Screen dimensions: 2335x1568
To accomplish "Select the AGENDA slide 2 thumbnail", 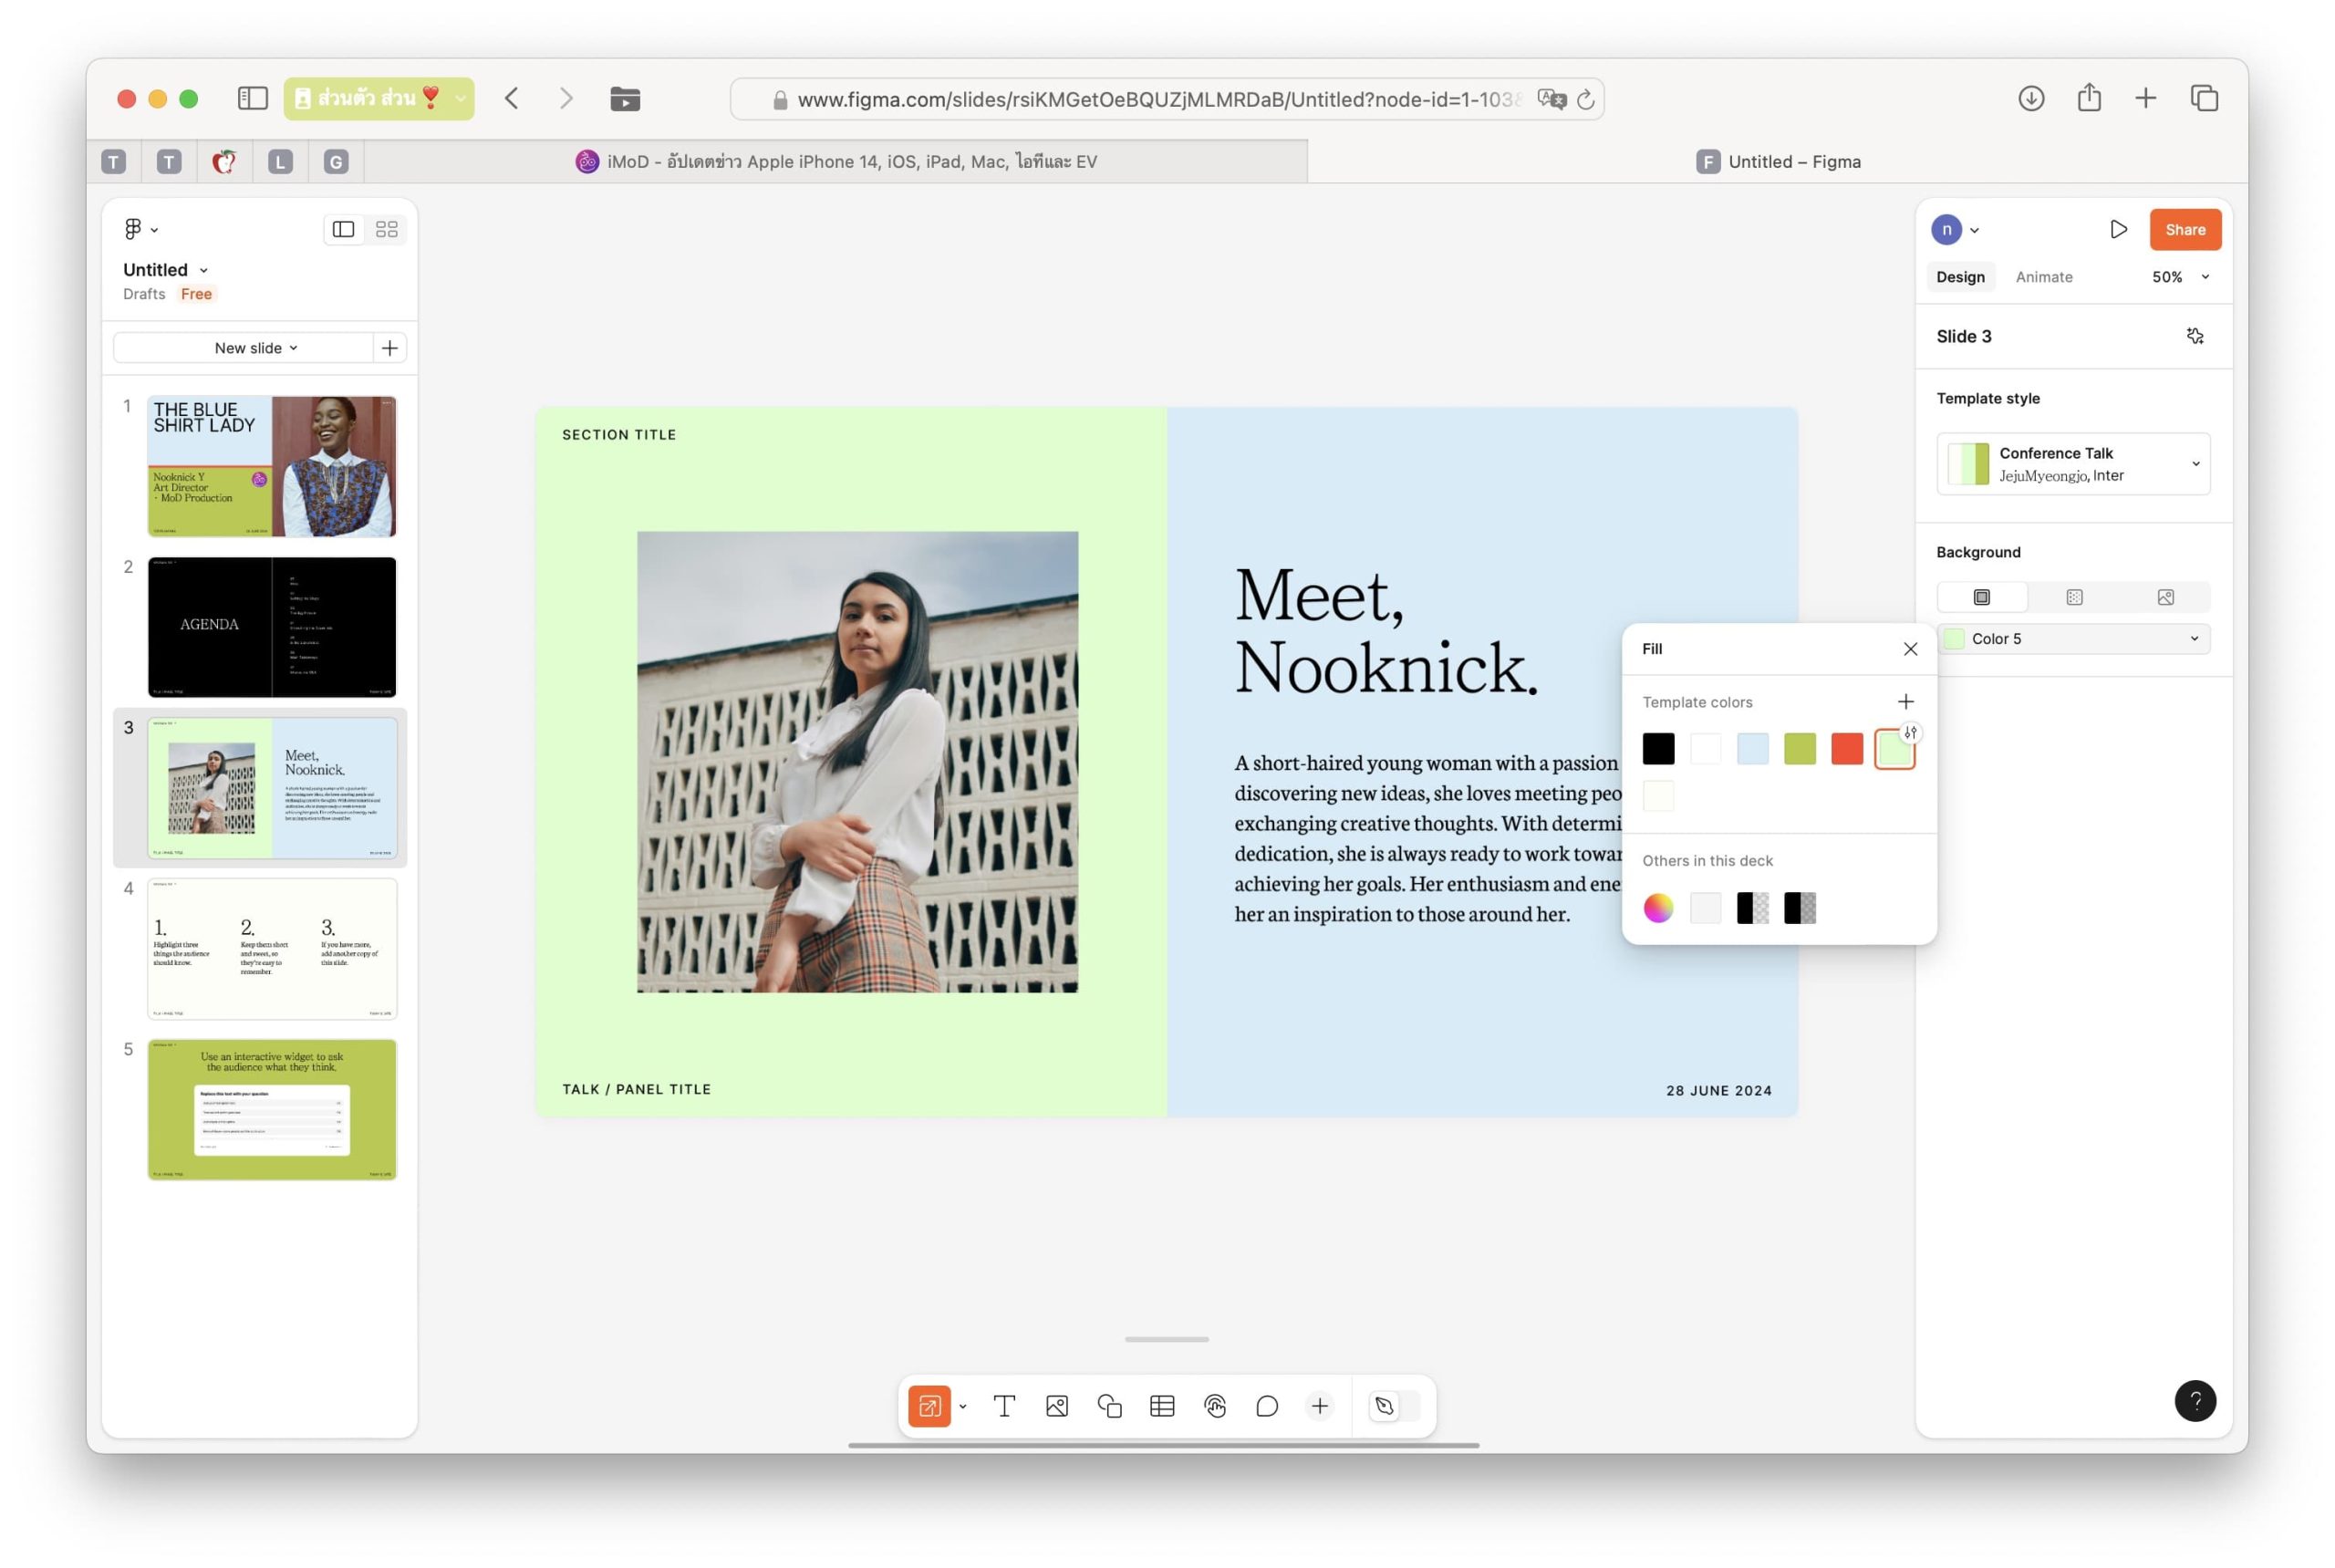I will point(272,627).
